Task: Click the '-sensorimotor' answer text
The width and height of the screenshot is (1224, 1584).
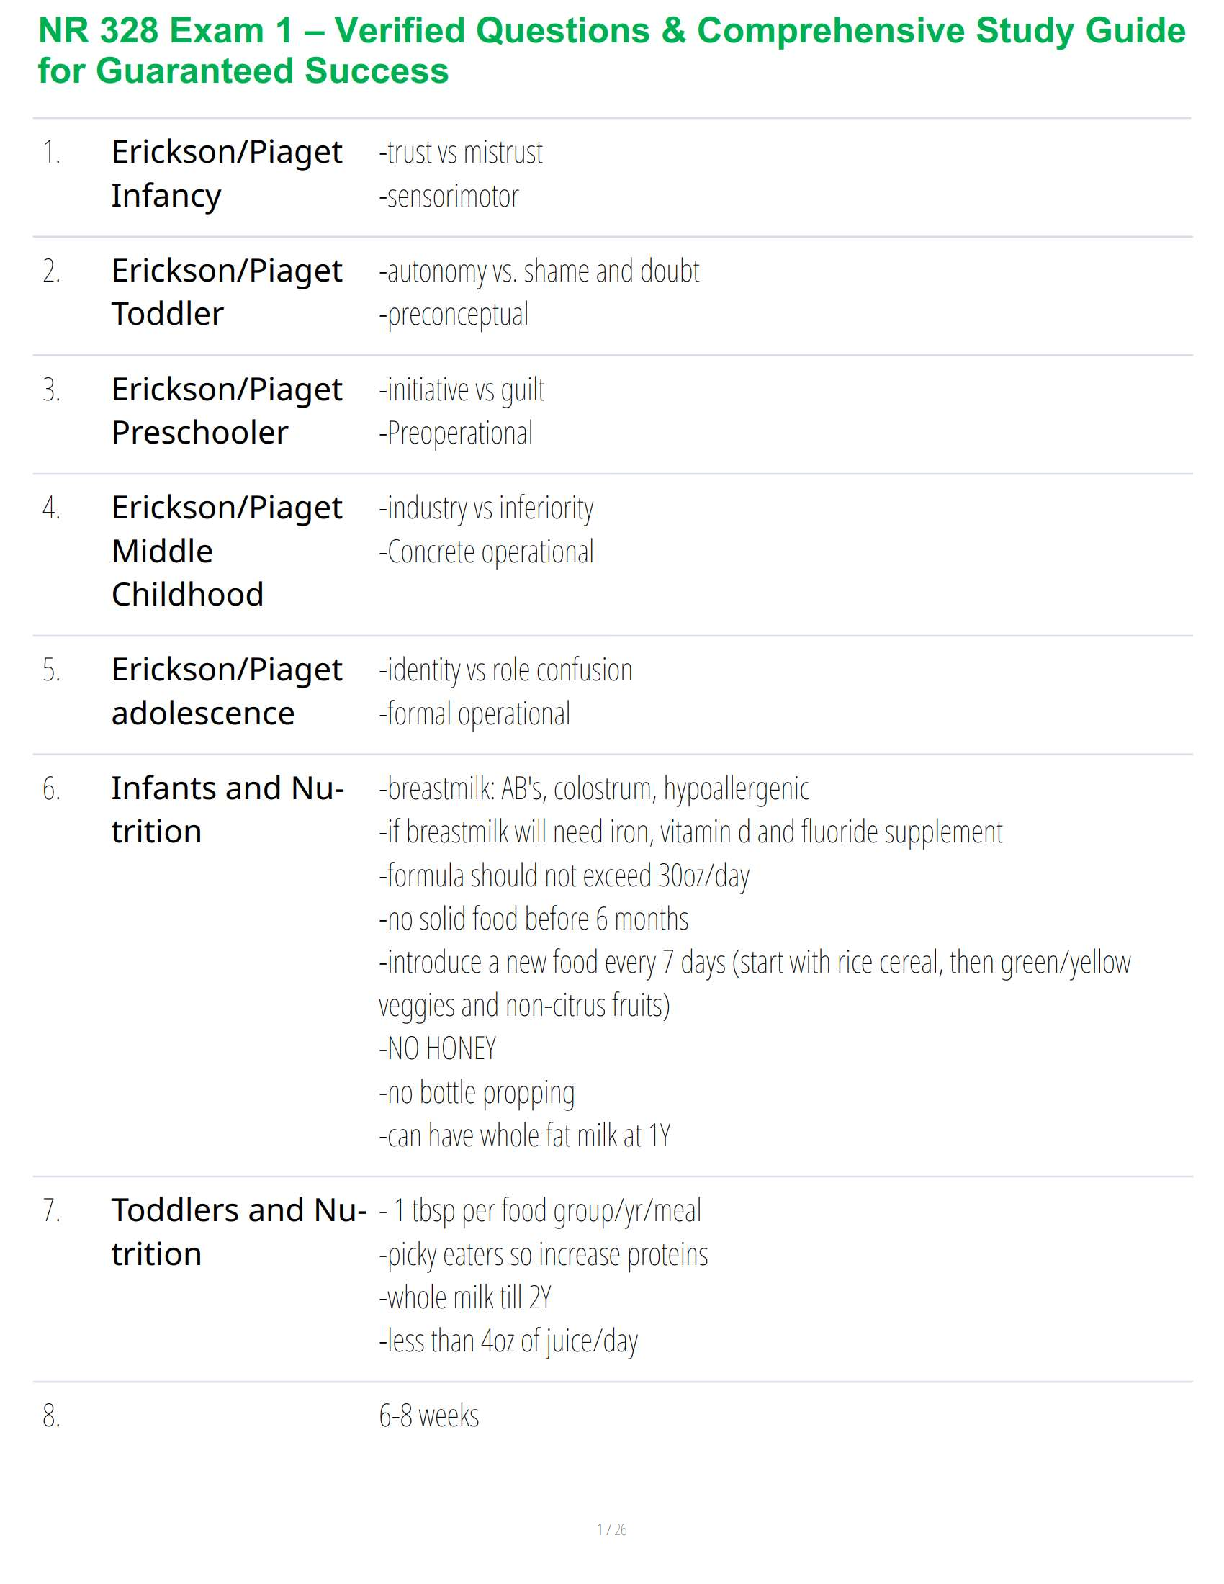Action: tap(449, 197)
